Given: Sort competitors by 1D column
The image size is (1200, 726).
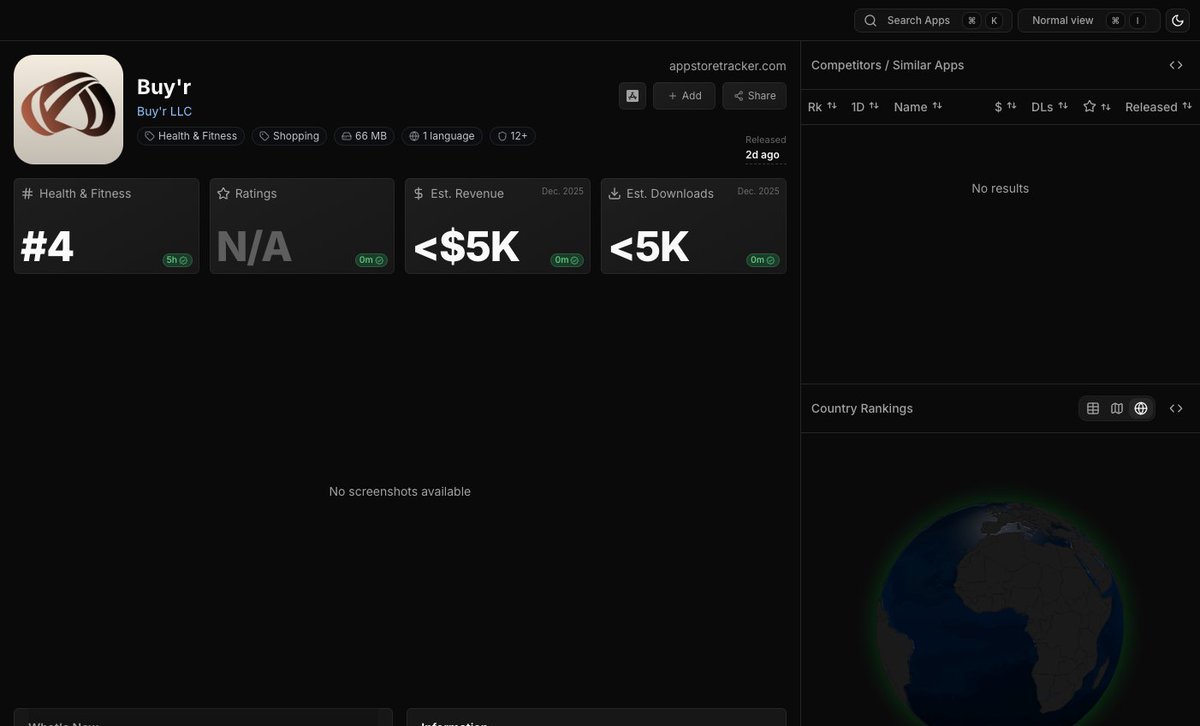Looking at the screenshot, I should [x=865, y=107].
